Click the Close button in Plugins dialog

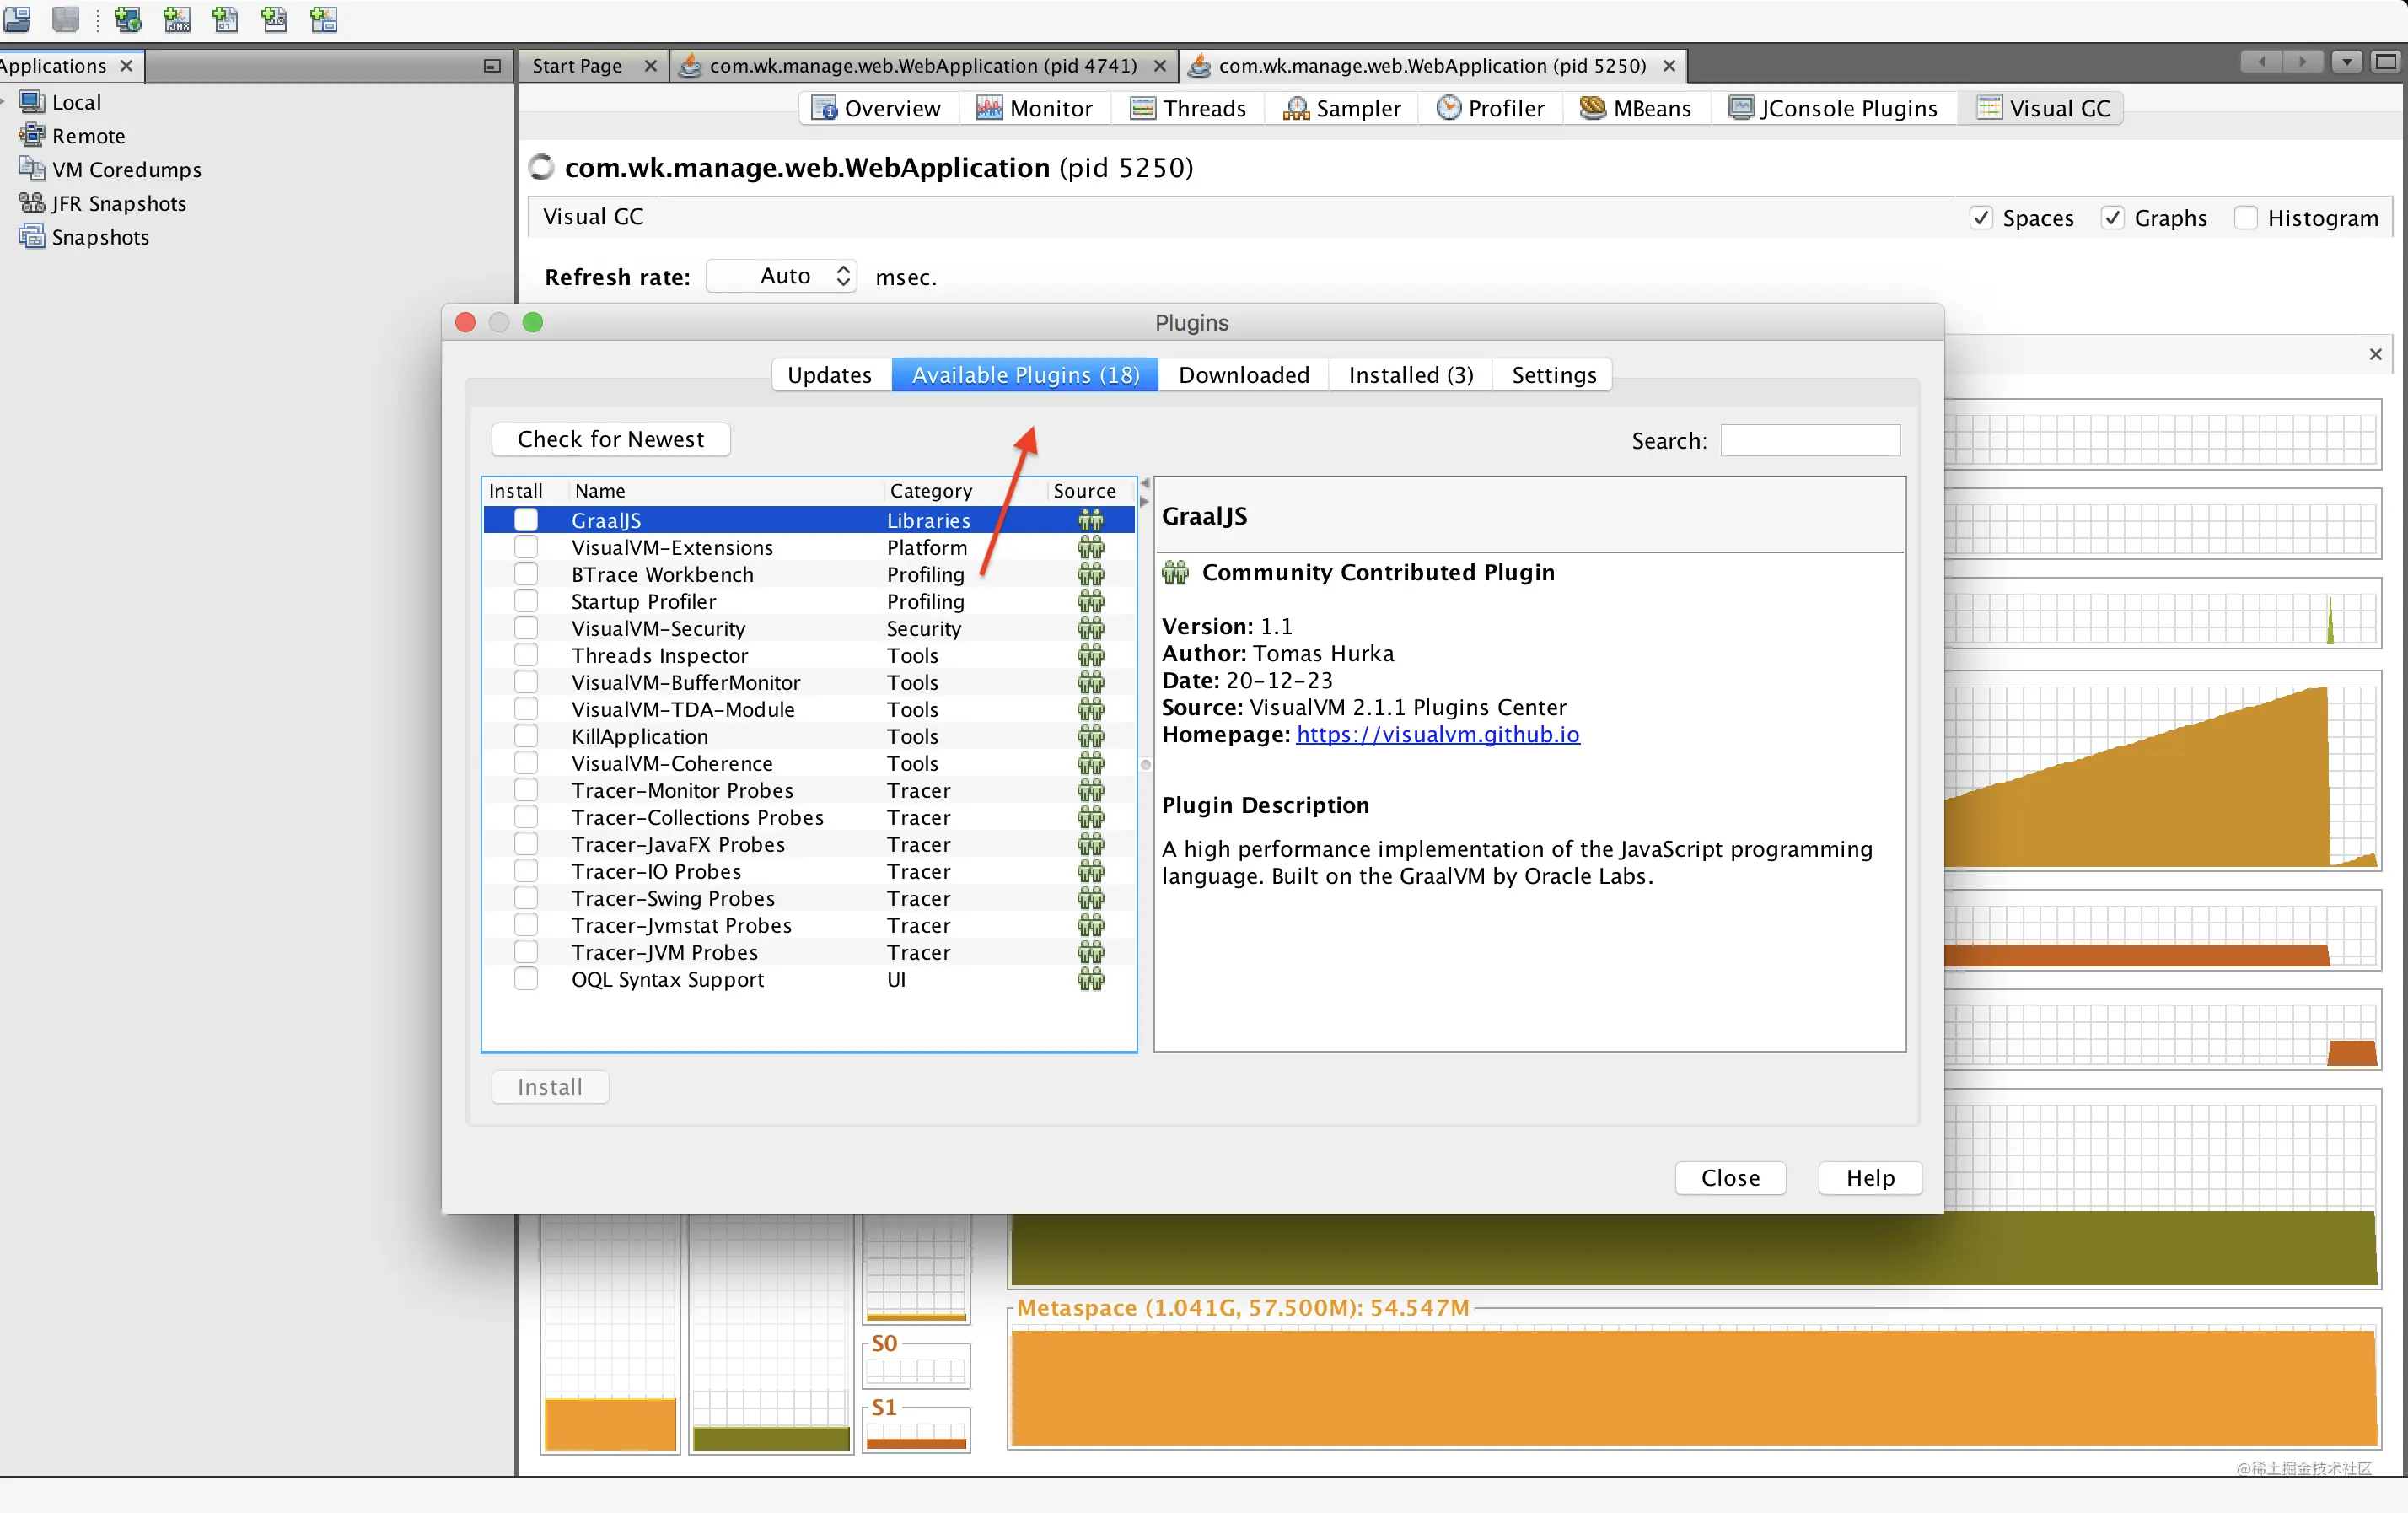(x=1731, y=1178)
